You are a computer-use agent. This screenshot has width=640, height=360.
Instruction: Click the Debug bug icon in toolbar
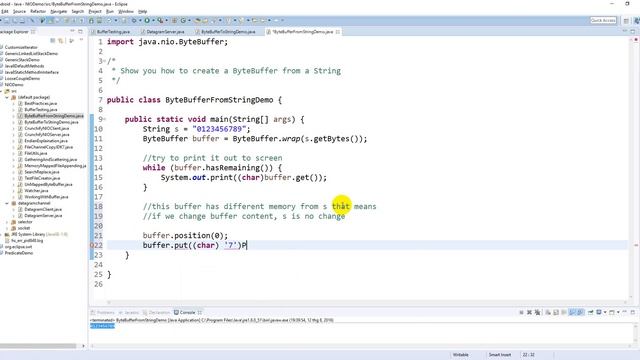[x=134, y=20]
